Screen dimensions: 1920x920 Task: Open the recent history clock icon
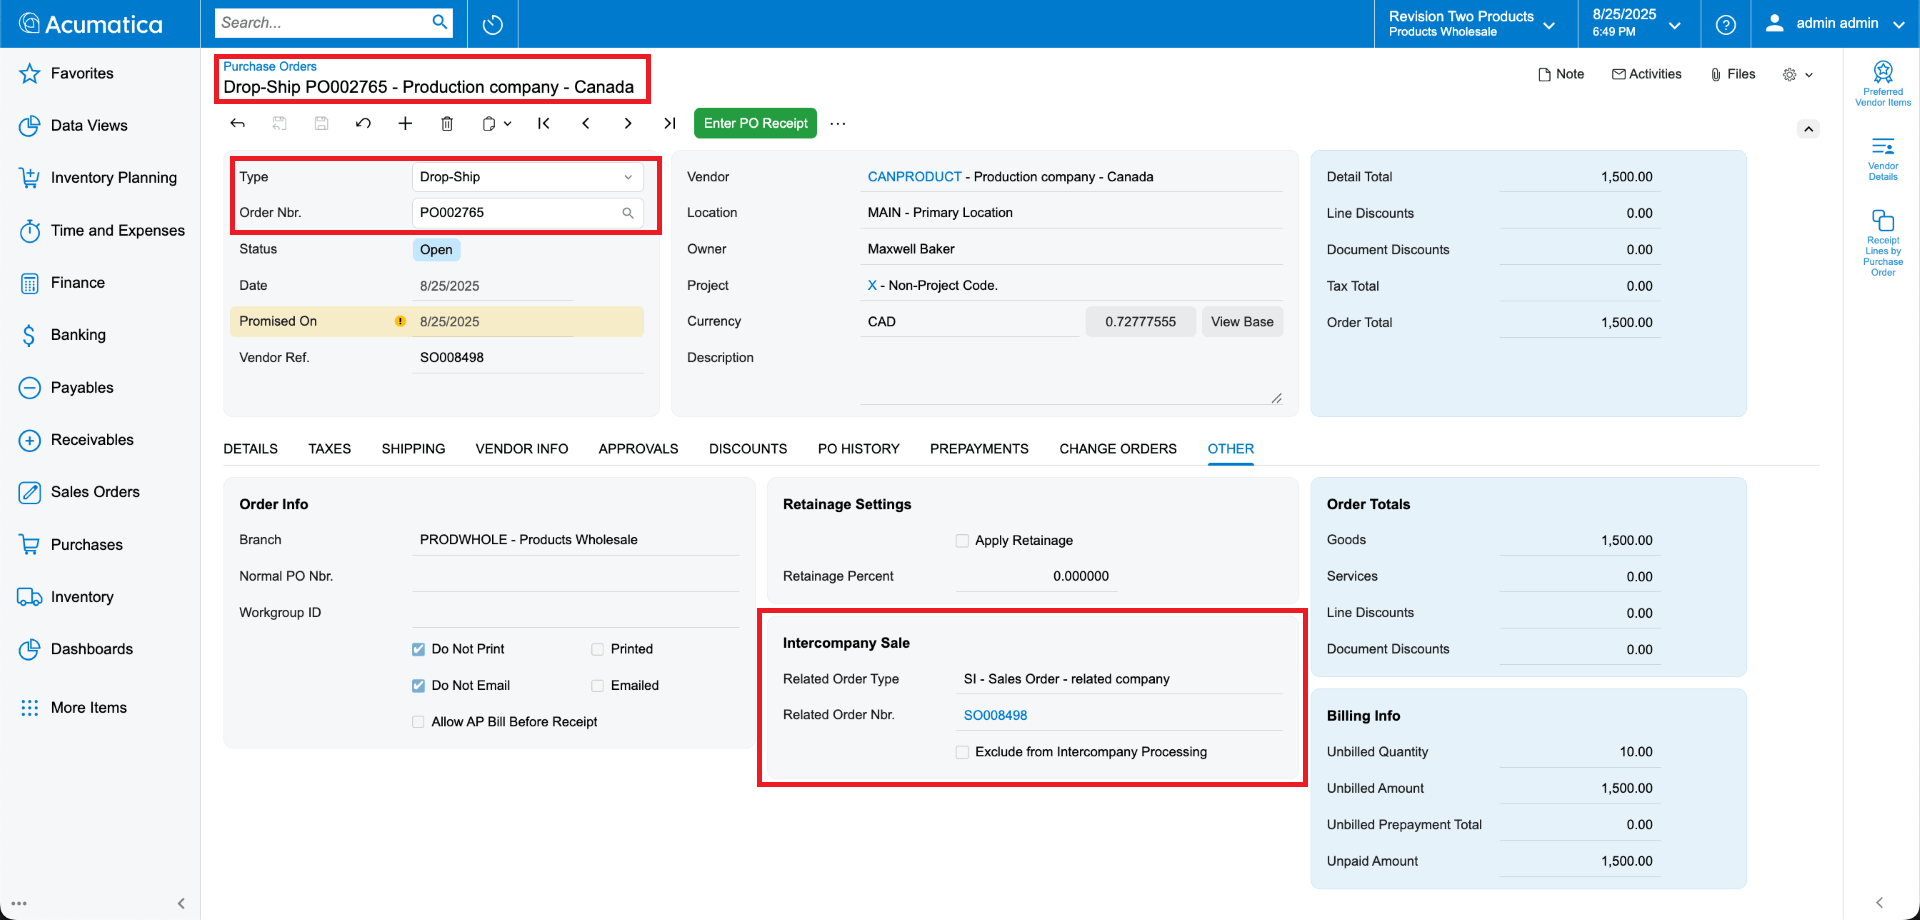(492, 24)
